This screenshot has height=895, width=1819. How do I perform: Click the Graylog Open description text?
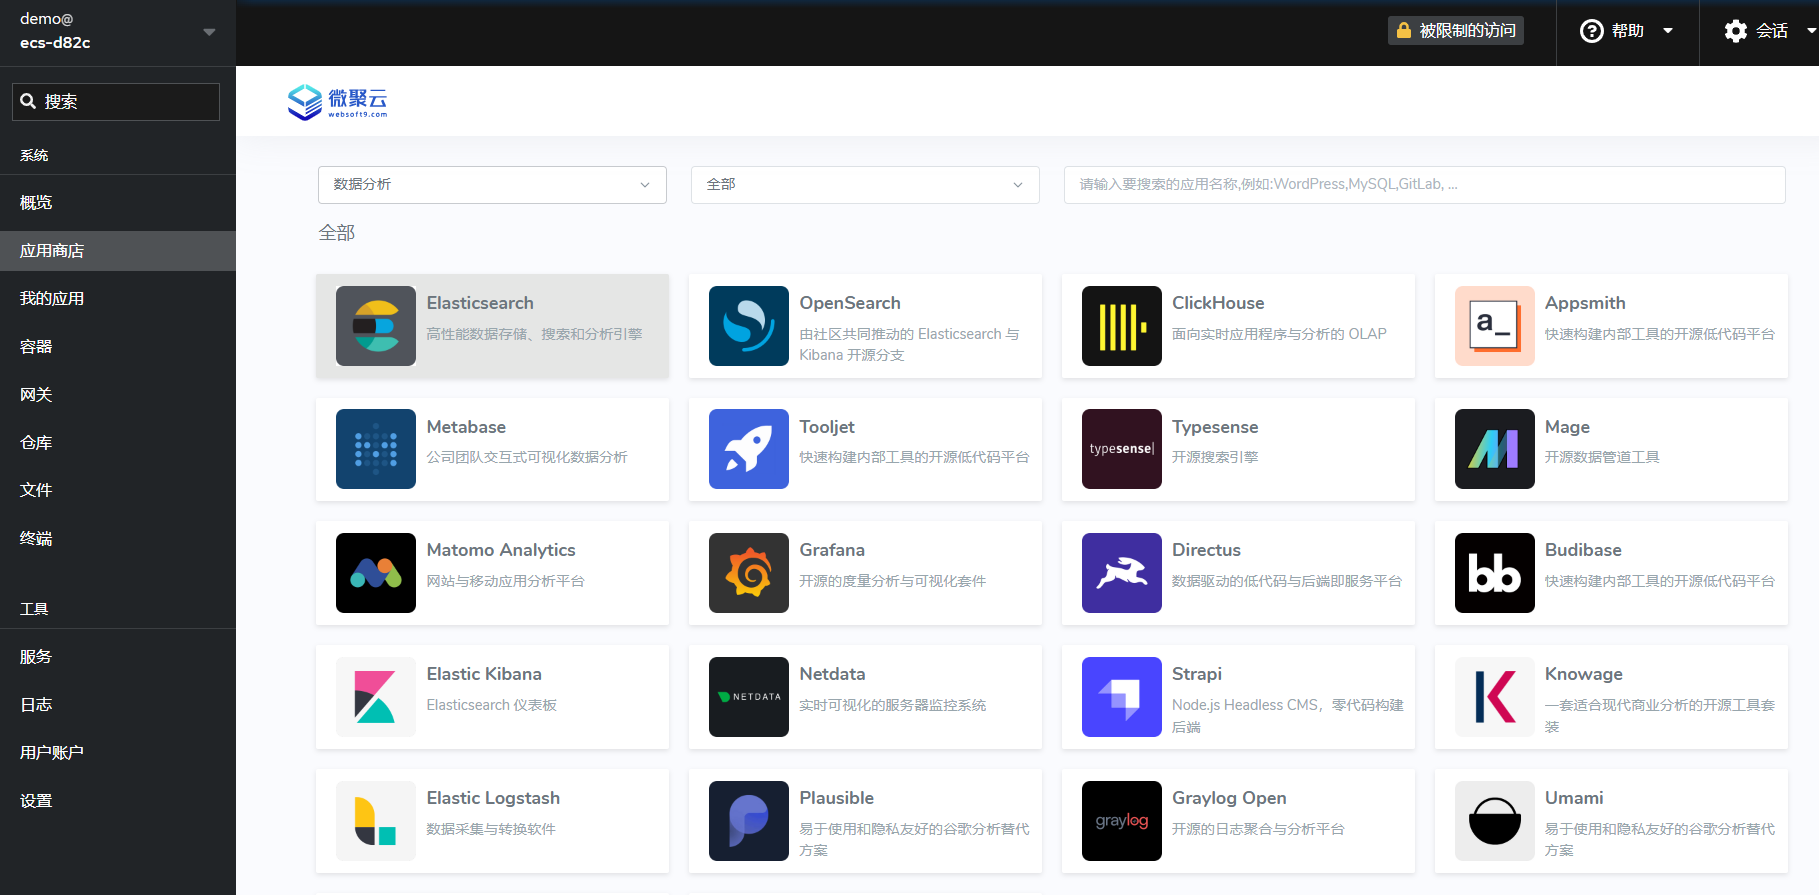pos(1258,829)
